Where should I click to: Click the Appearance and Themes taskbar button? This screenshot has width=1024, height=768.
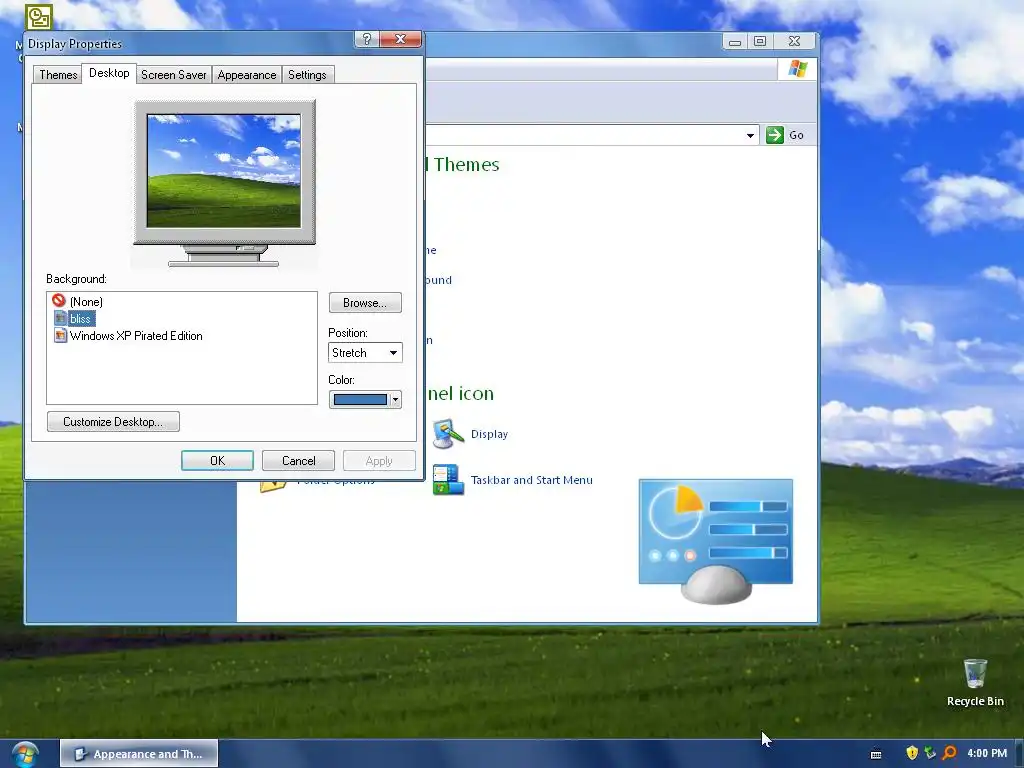pos(139,754)
